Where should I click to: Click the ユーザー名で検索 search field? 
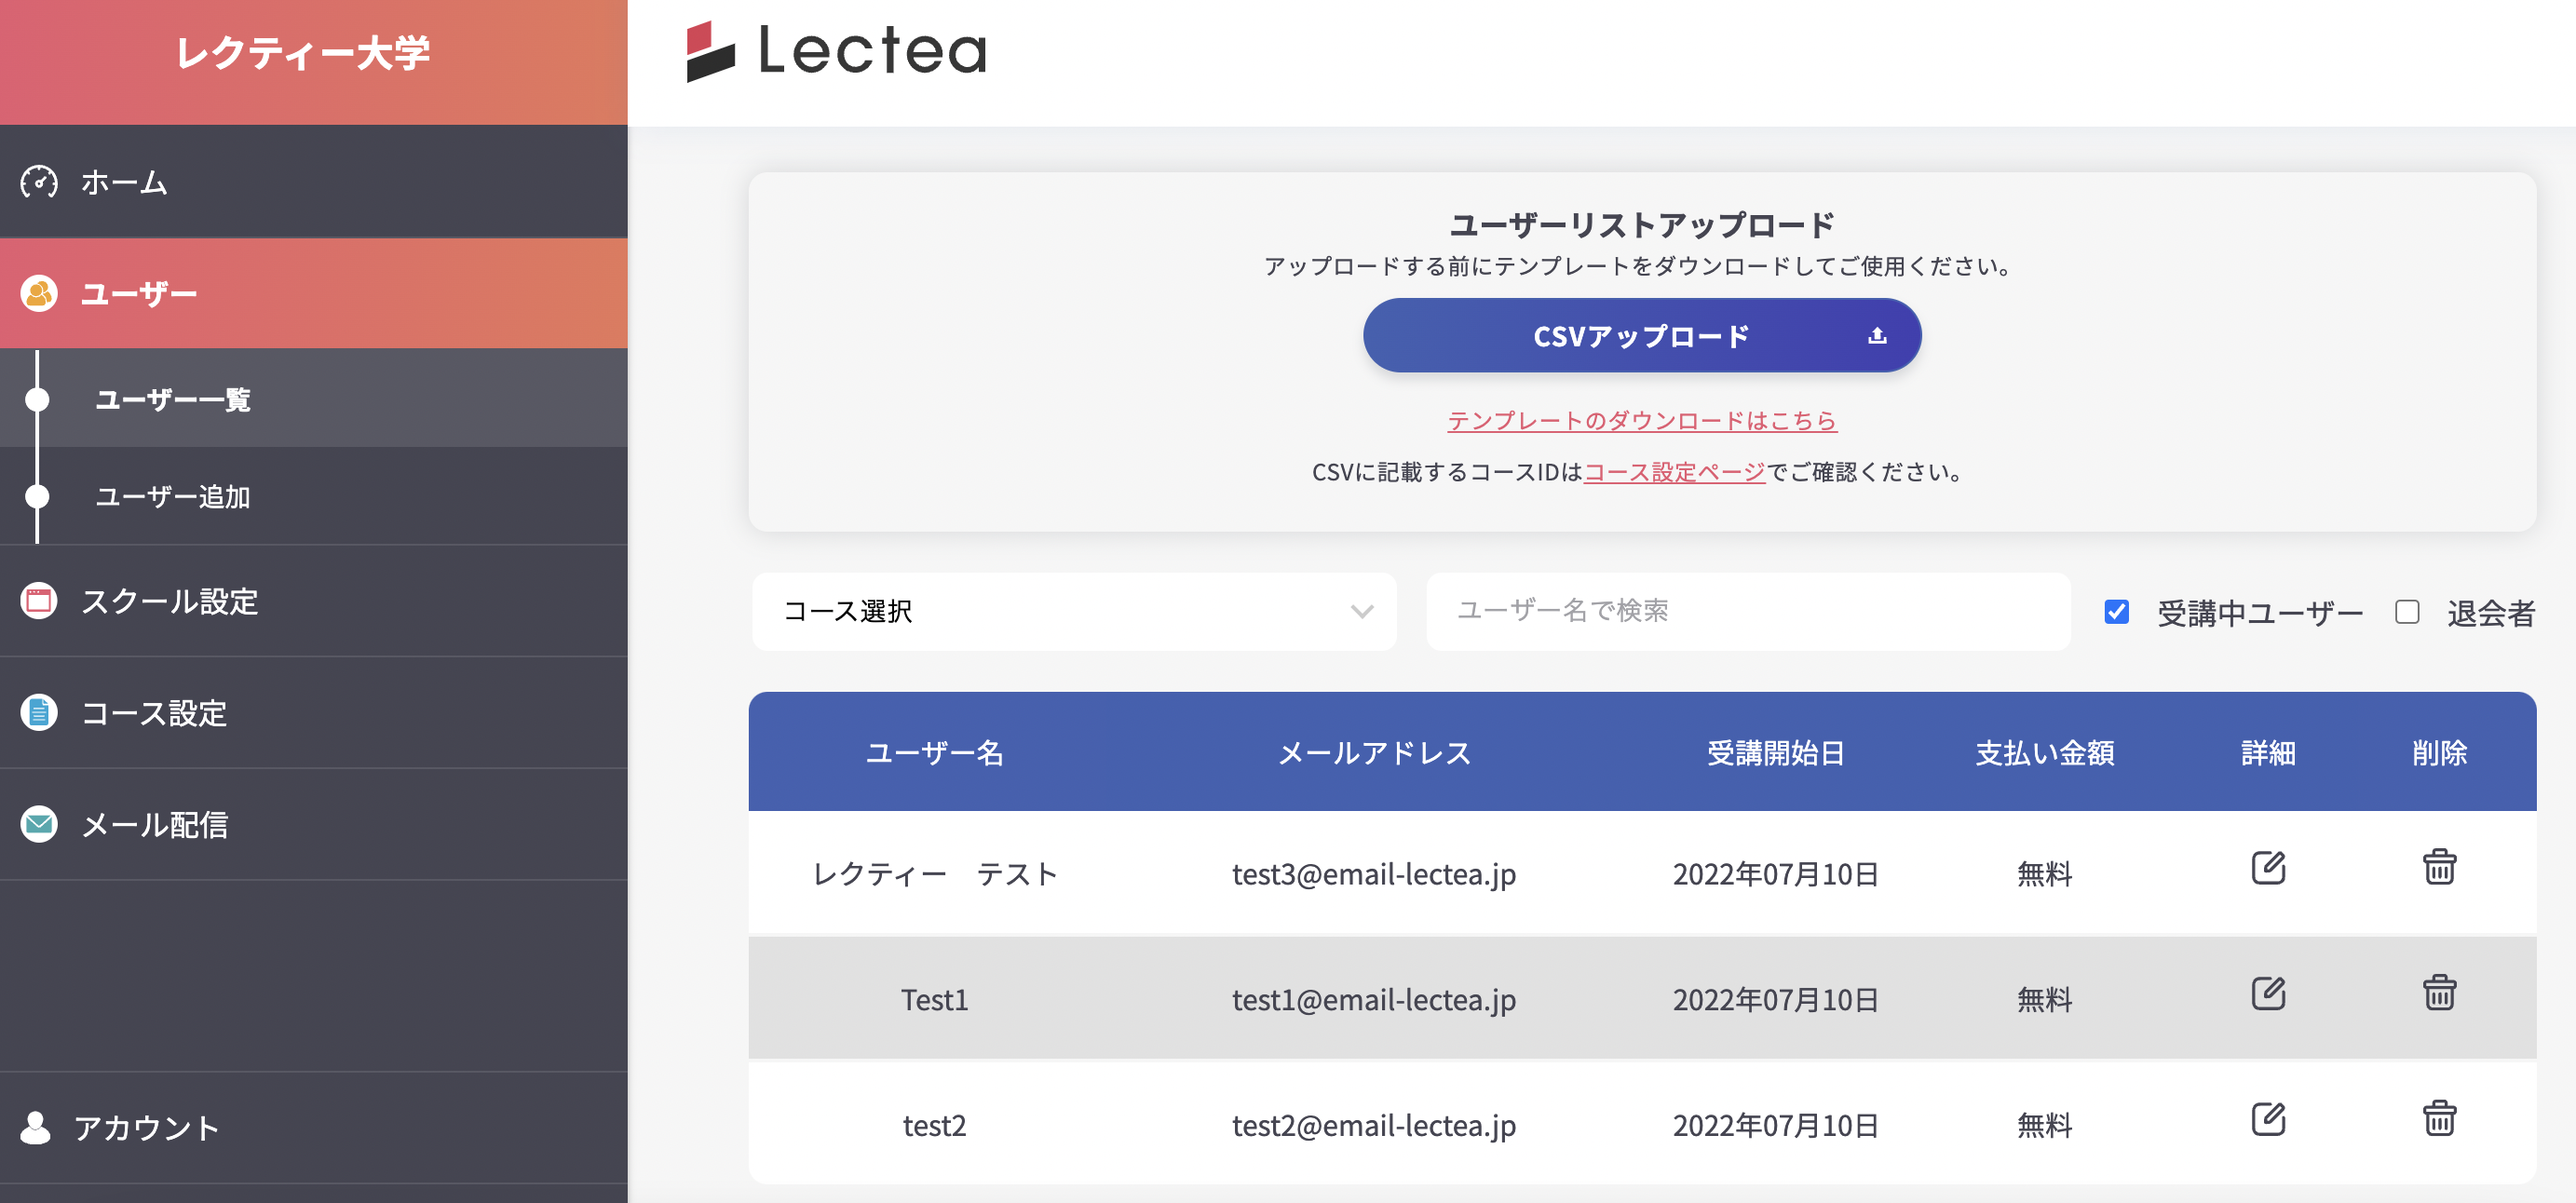(1747, 611)
